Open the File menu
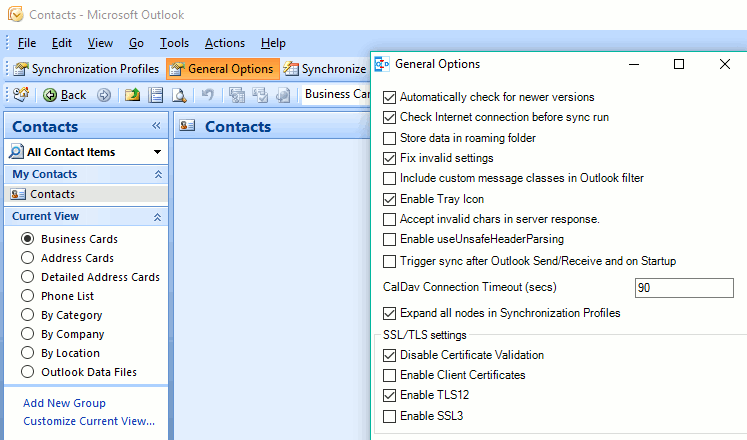 coord(27,43)
